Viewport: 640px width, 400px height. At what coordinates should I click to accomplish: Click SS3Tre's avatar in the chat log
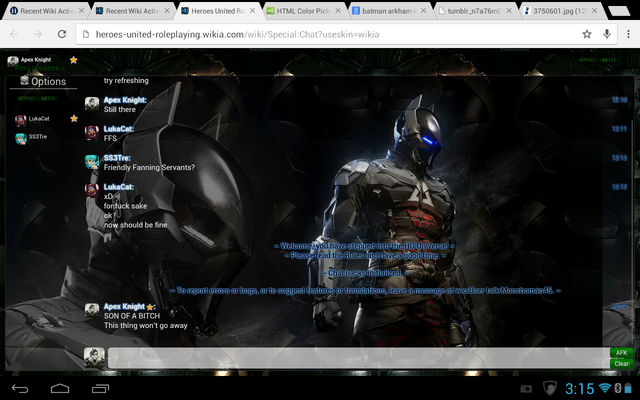point(92,162)
